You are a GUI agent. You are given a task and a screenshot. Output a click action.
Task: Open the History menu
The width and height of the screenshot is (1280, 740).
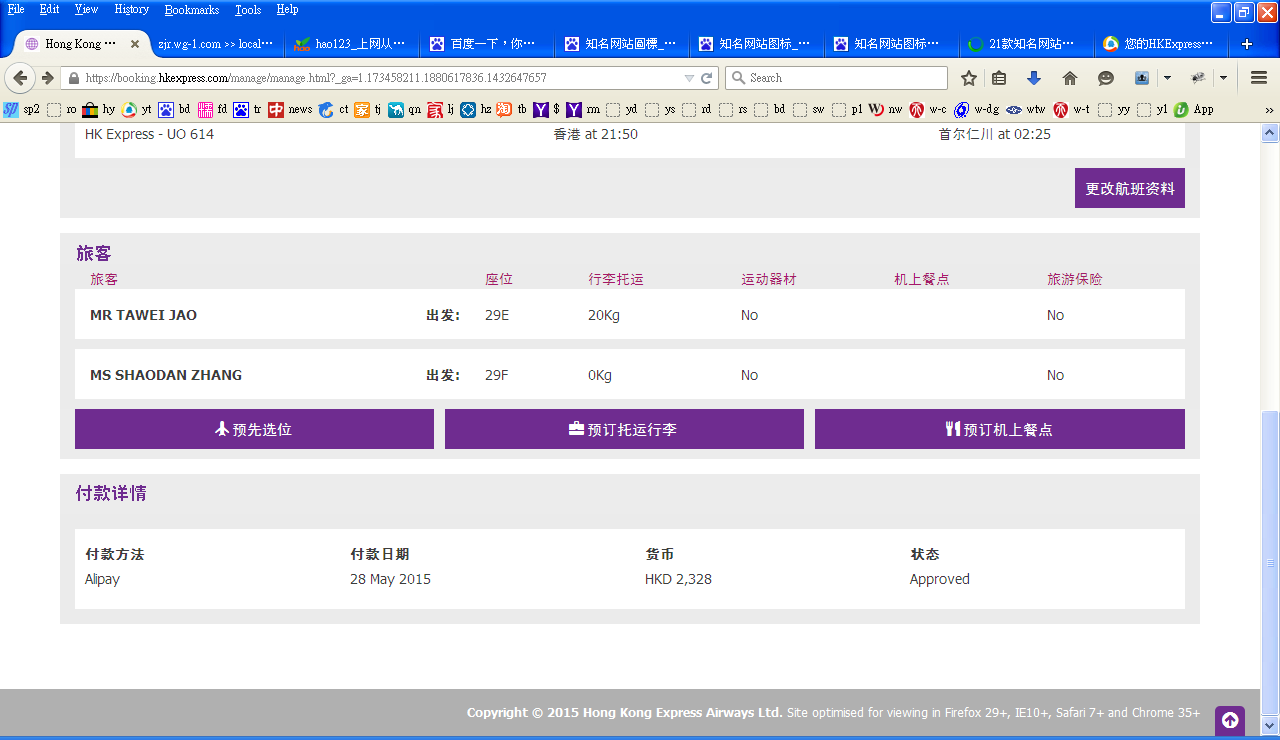click(x=132, y=10)
